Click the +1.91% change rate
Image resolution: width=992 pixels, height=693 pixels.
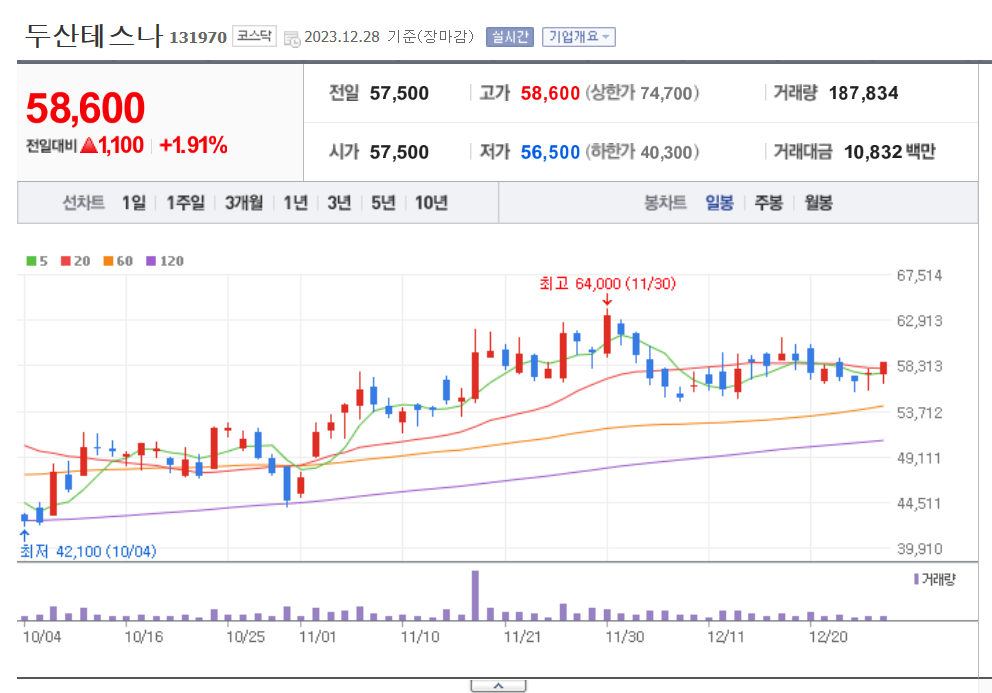tap(193, 146)
